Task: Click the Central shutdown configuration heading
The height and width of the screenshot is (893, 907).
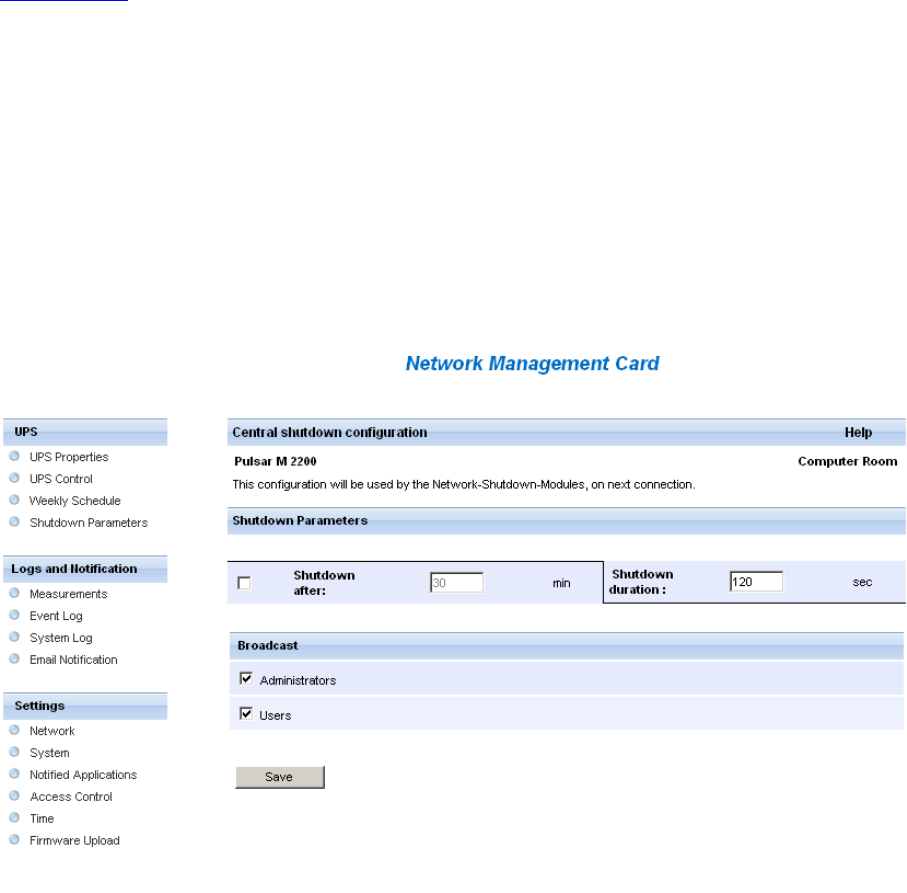Action: click(x=330, y=433)
